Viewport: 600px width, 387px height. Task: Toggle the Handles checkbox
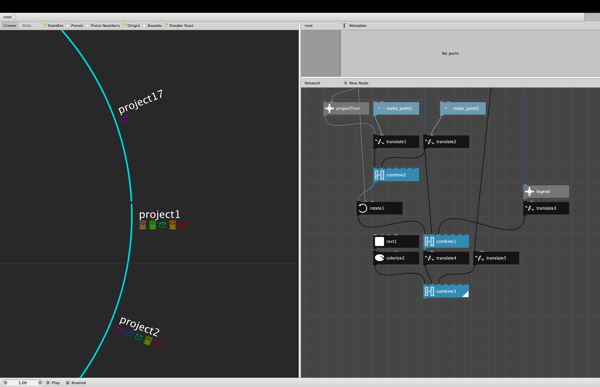pos(44,26)
